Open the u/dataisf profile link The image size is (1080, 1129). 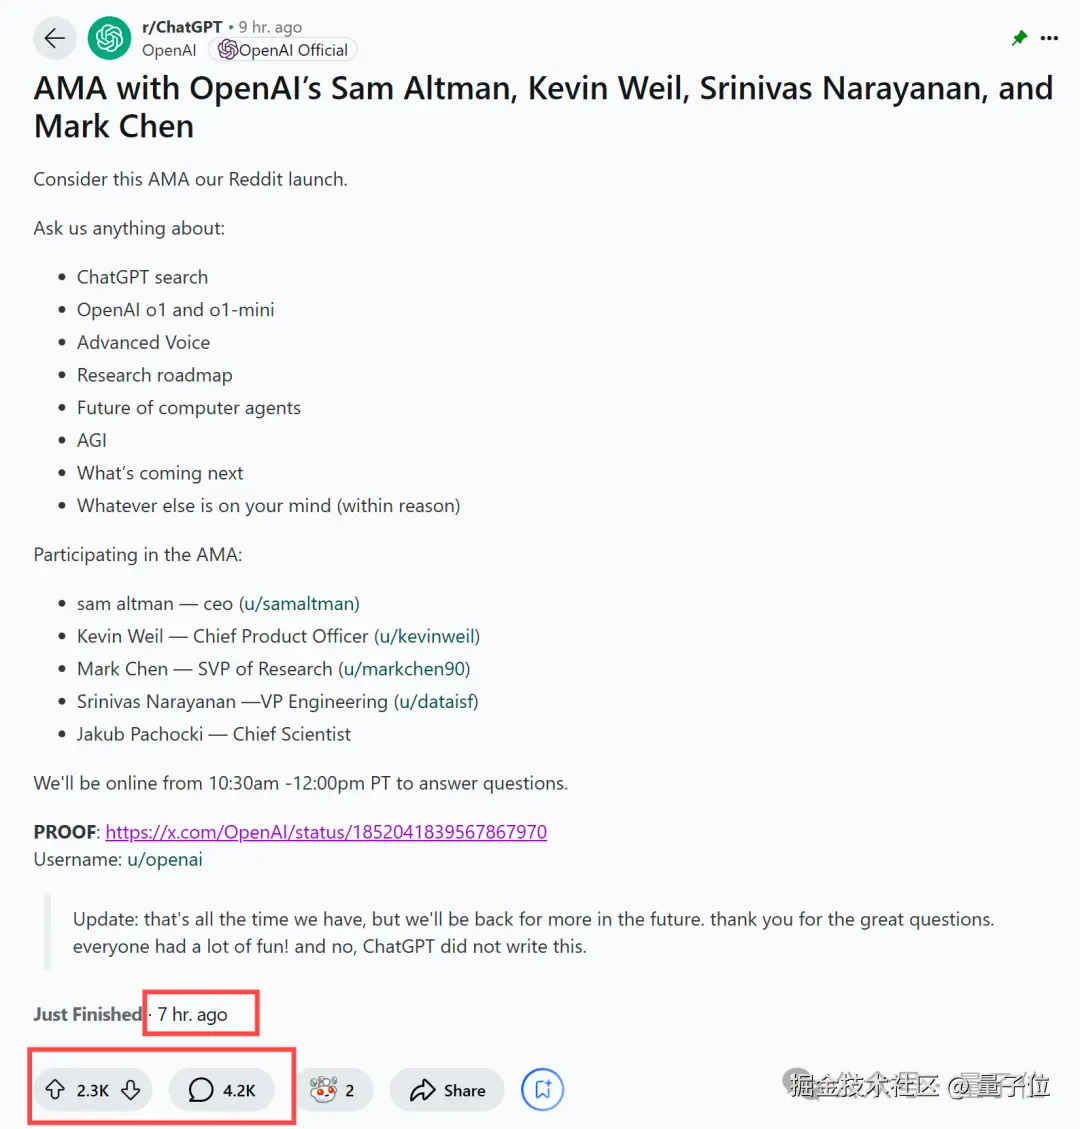click(436, 701)
